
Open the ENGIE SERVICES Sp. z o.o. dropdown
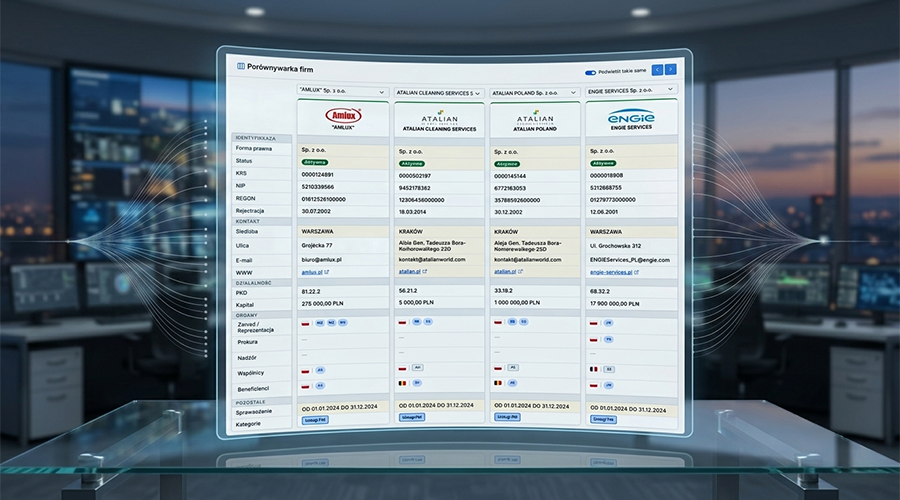click(630, 92)
